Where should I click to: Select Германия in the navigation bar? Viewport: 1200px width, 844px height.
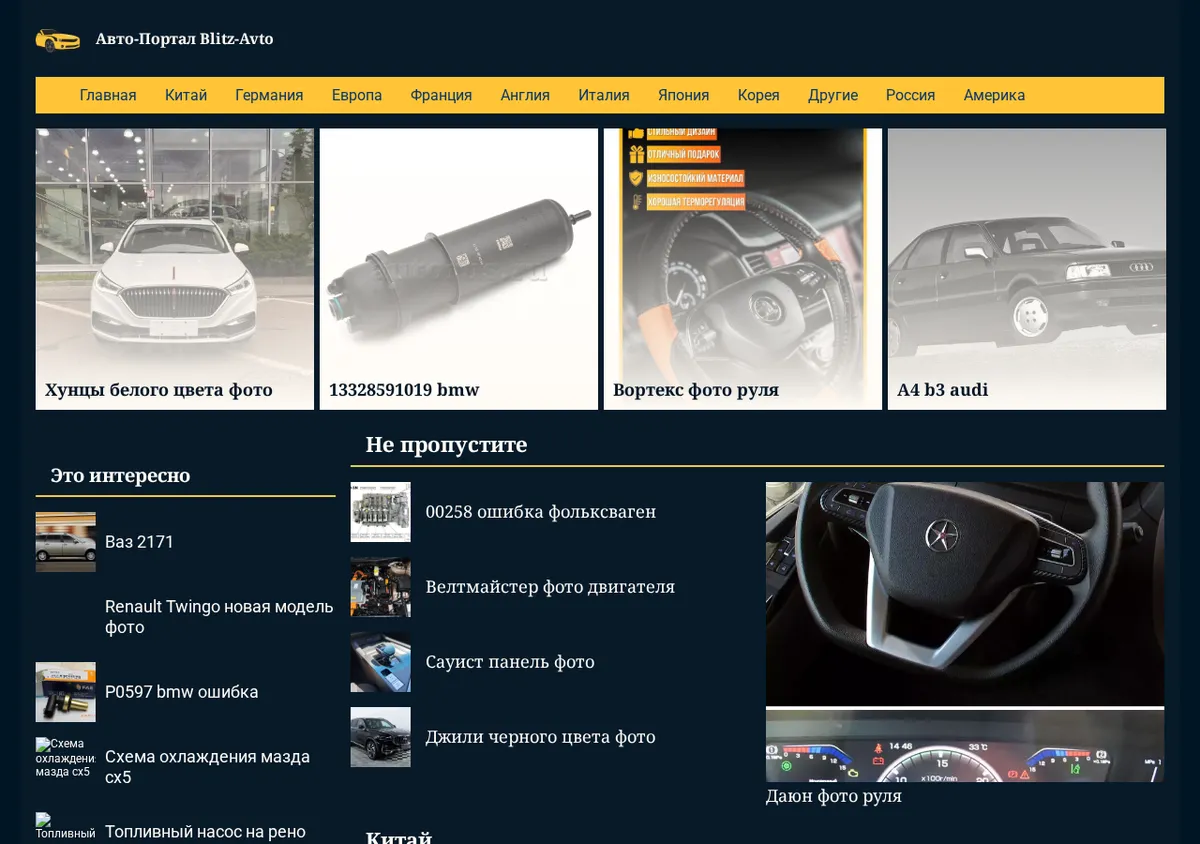tap(269, 95)
